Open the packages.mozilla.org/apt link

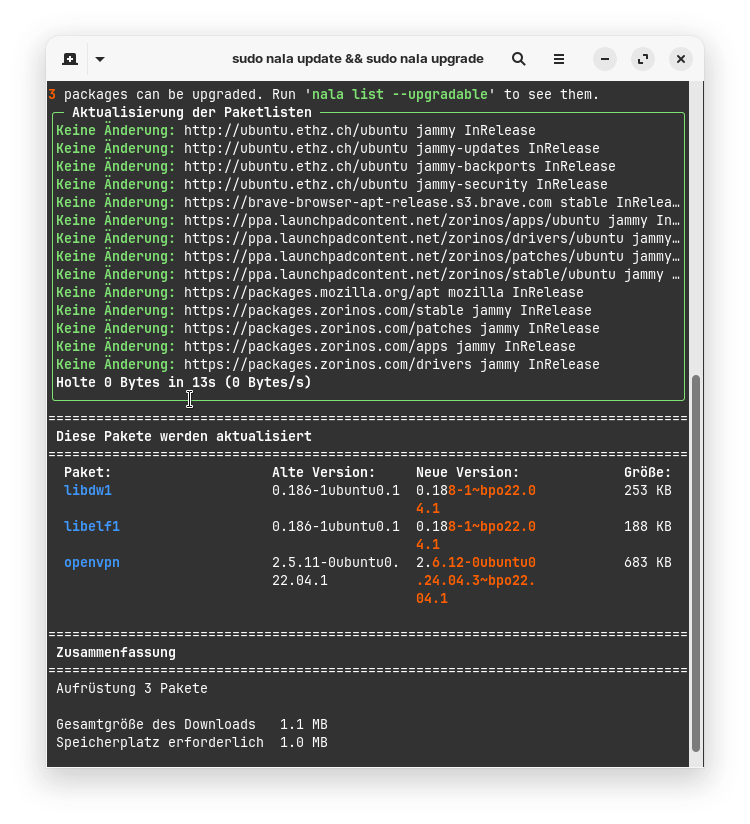click(x=324, y=292)
